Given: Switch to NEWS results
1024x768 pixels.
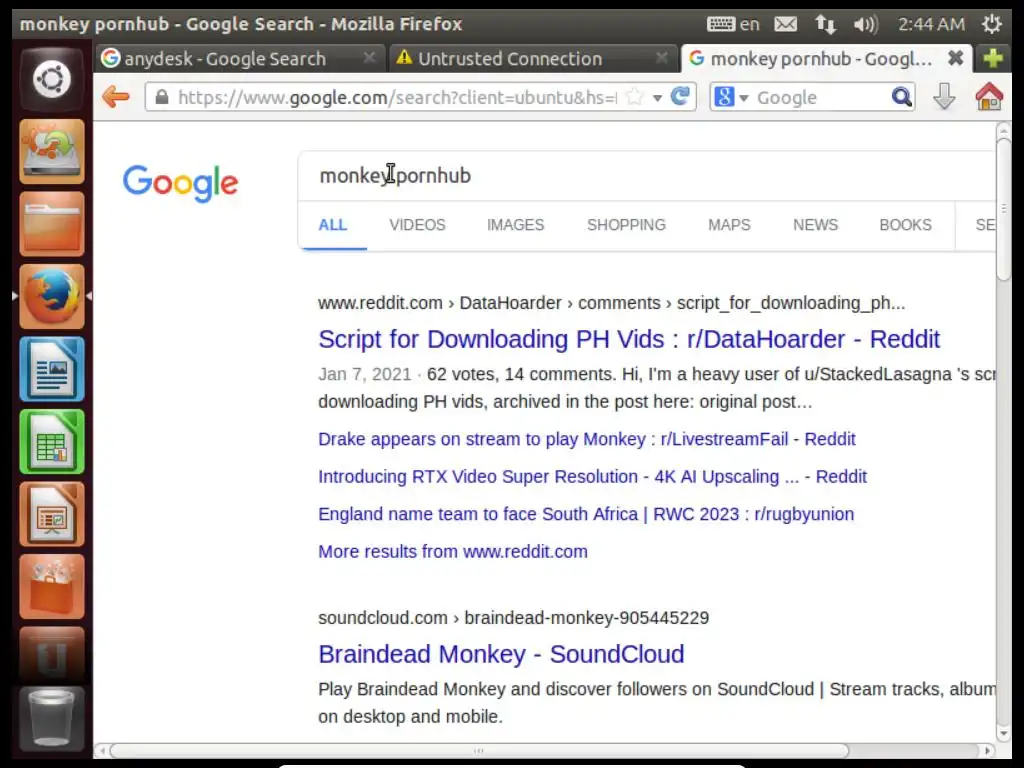Looking at the screenshot, I should 815,225.
